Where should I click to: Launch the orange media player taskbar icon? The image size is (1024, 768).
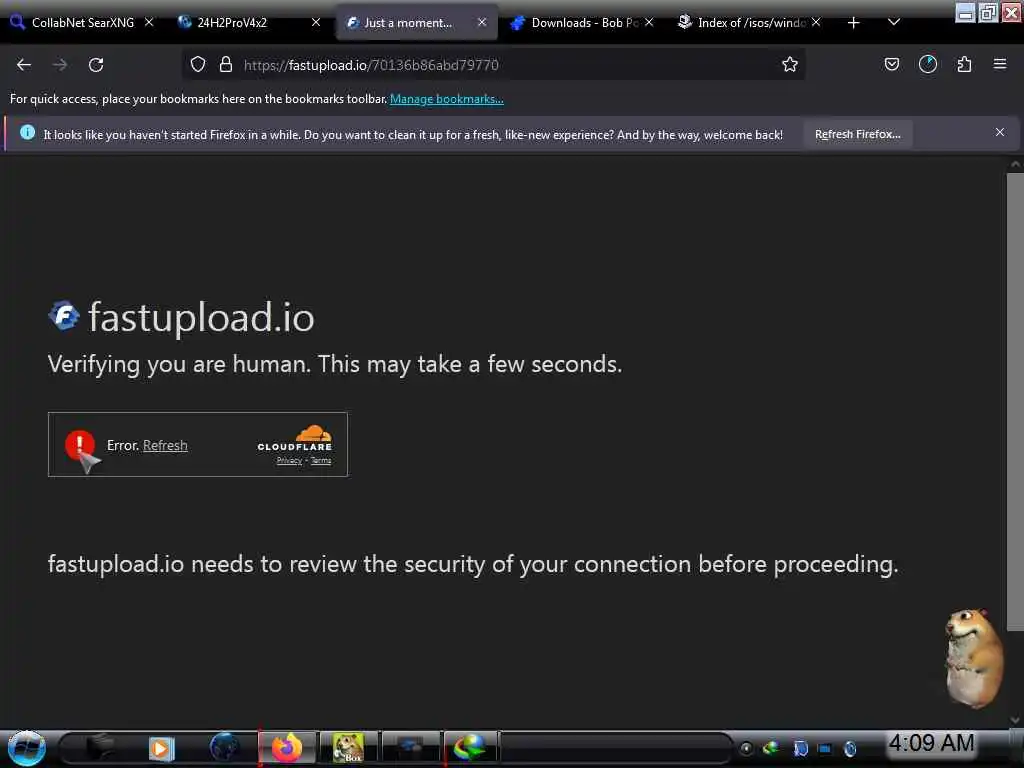161,748
